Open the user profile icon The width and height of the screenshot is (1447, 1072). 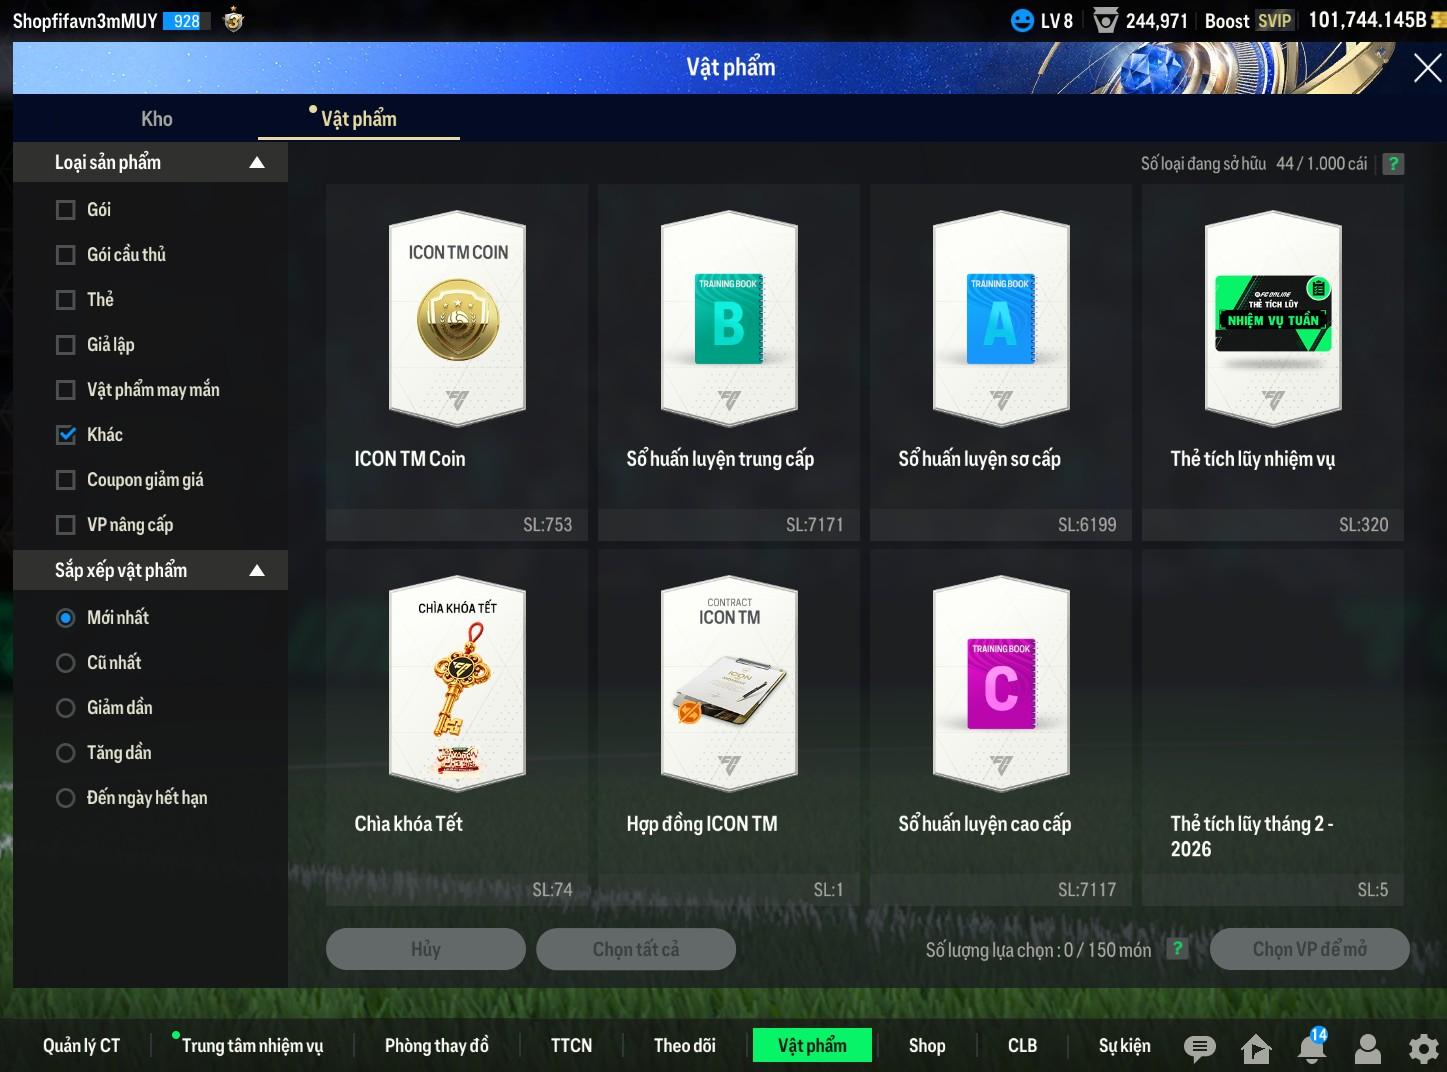coord(1367,1047)
